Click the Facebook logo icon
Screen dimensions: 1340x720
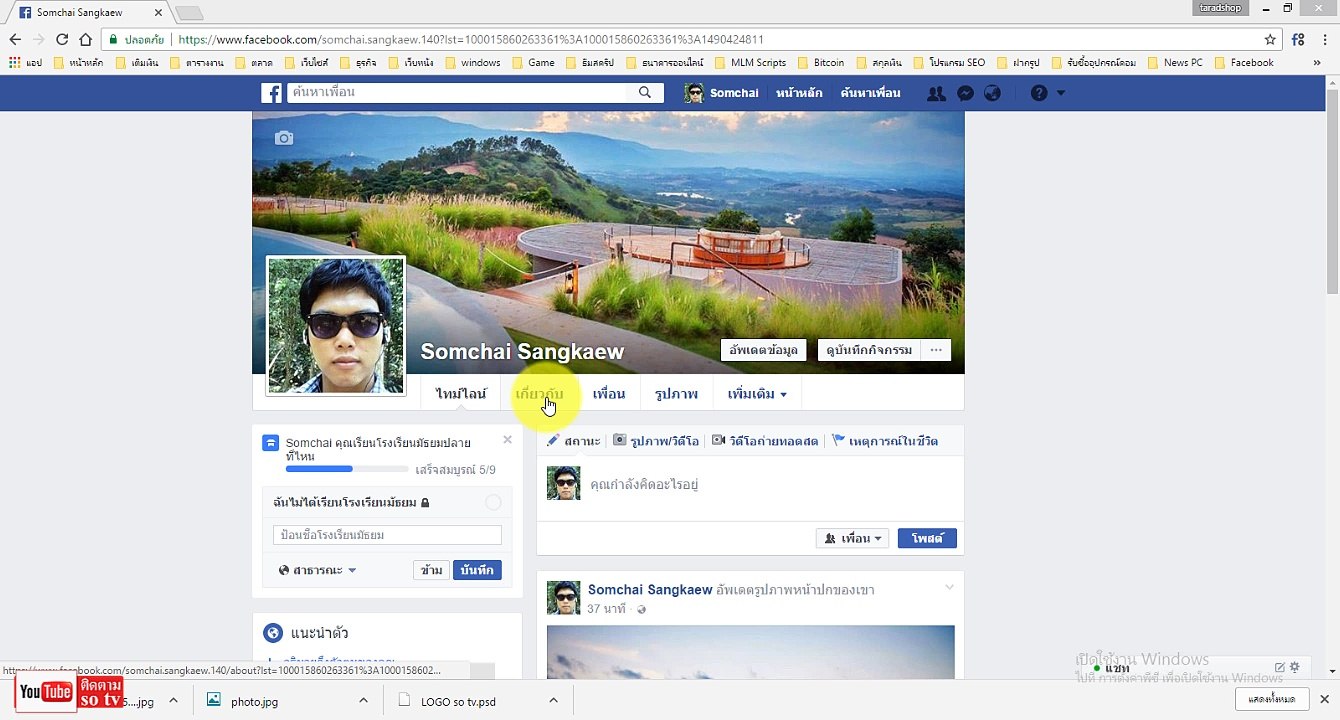click(271, 93)
